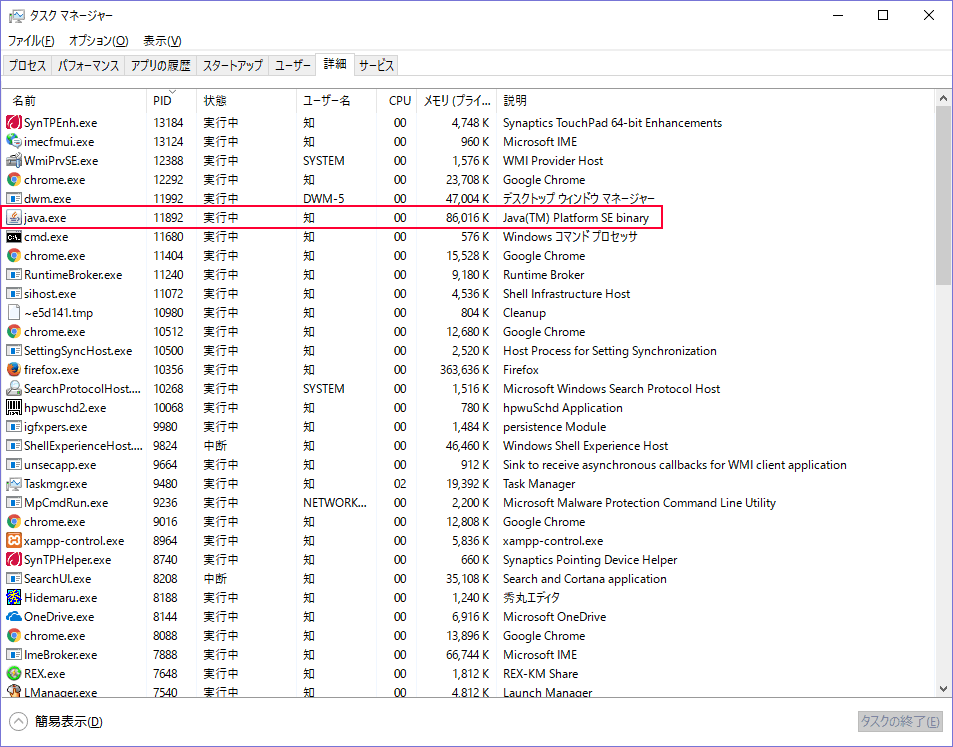The image size is (953, 747).
Task: Click the Hidemaru.exe icon
Action: [x=14, y=597]
